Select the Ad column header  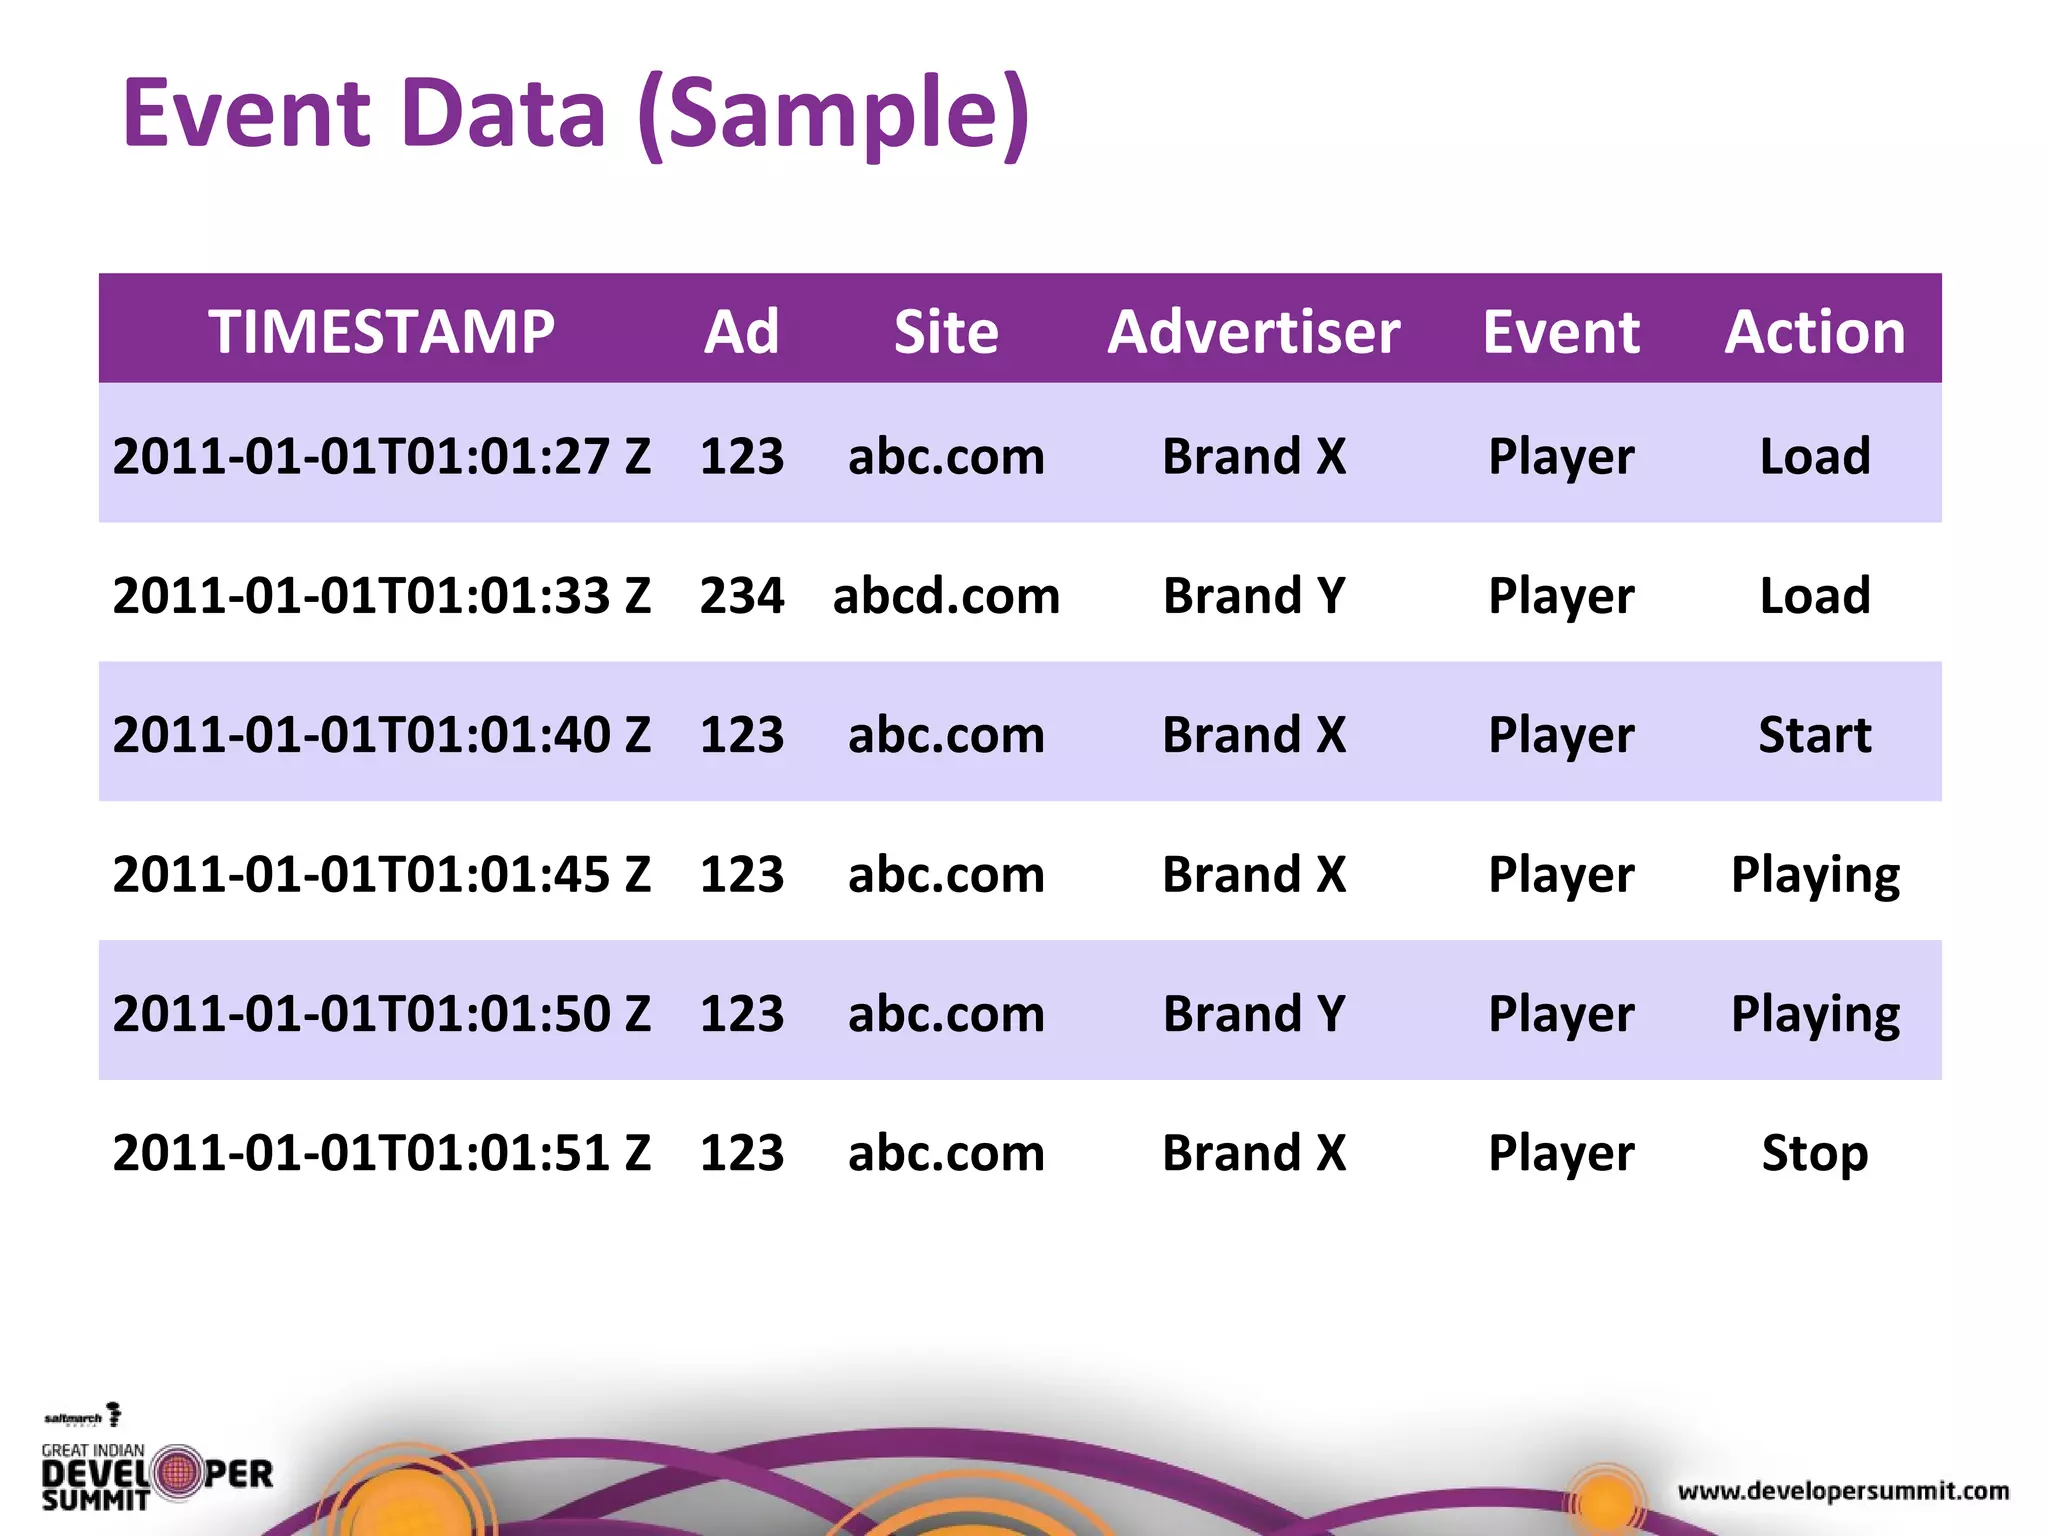coord(741,331)
